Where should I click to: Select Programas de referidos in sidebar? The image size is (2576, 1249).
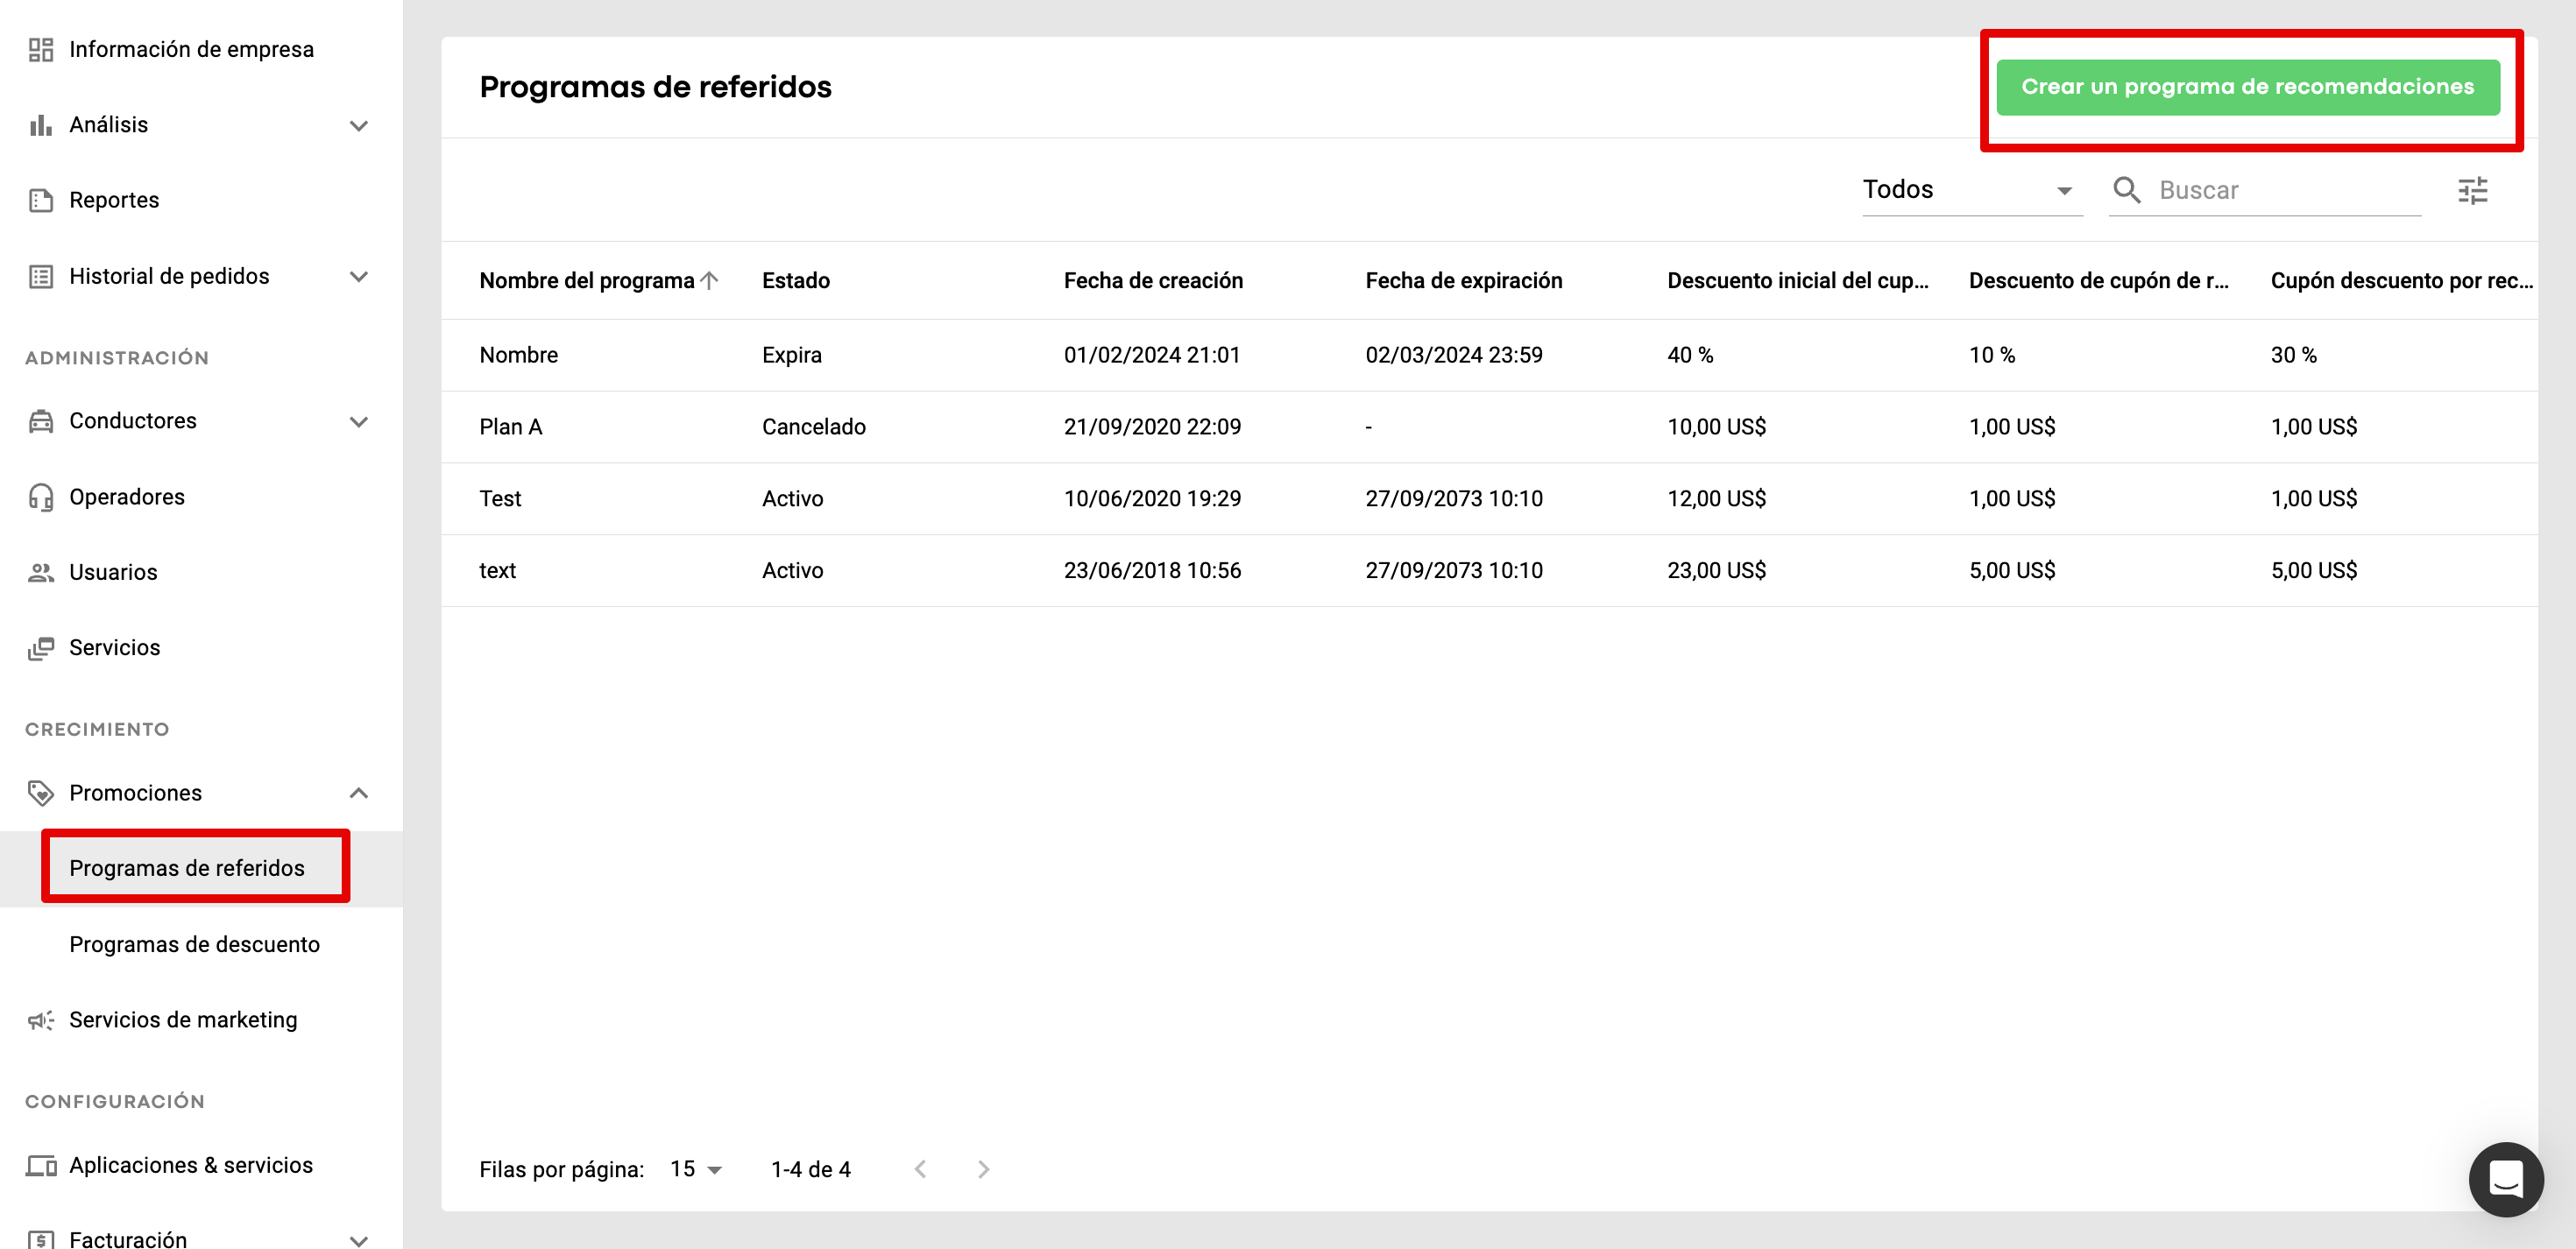click(187, 868)
